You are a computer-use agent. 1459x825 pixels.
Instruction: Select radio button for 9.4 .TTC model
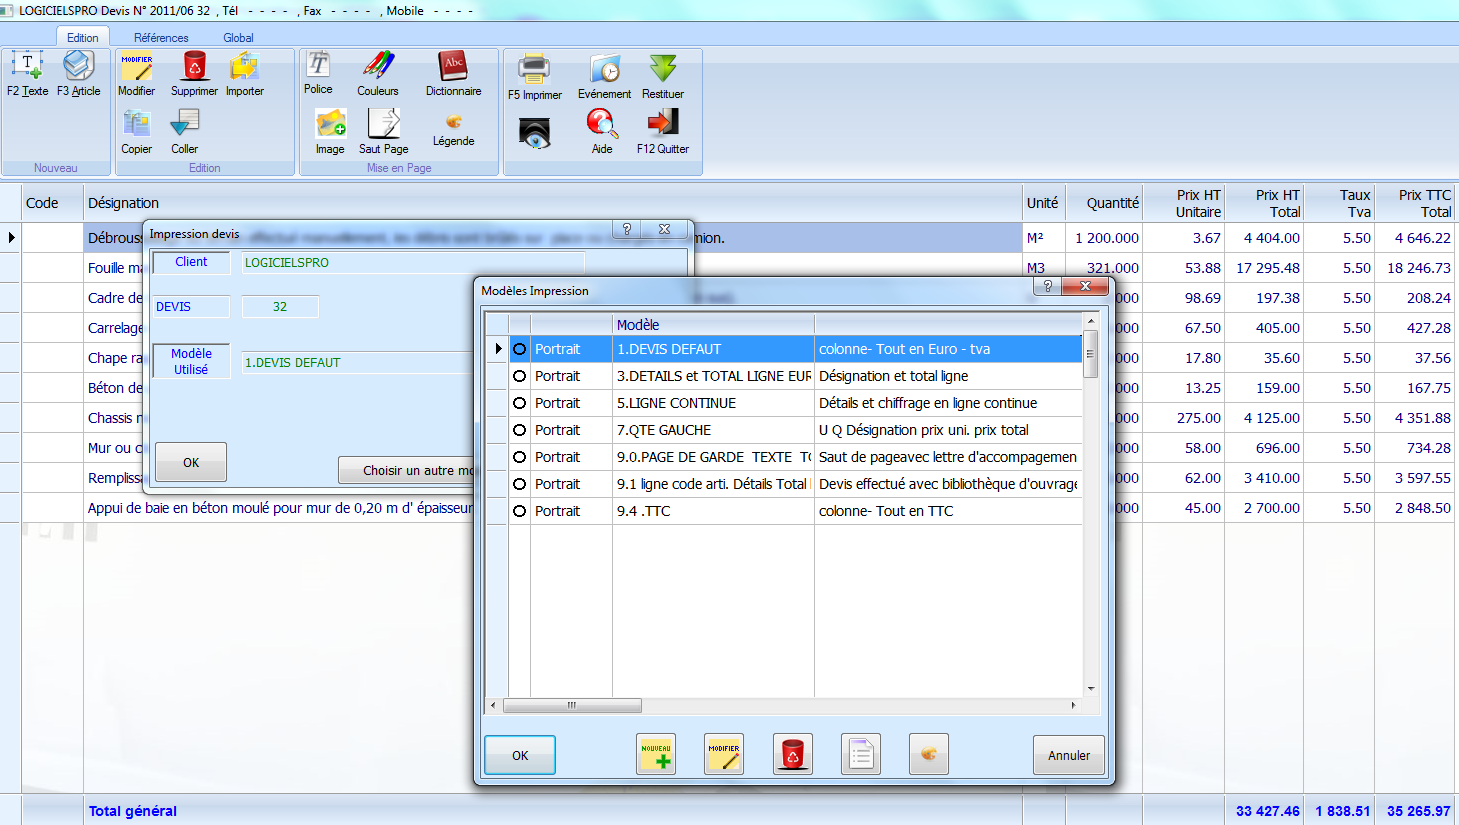point(519,511)
